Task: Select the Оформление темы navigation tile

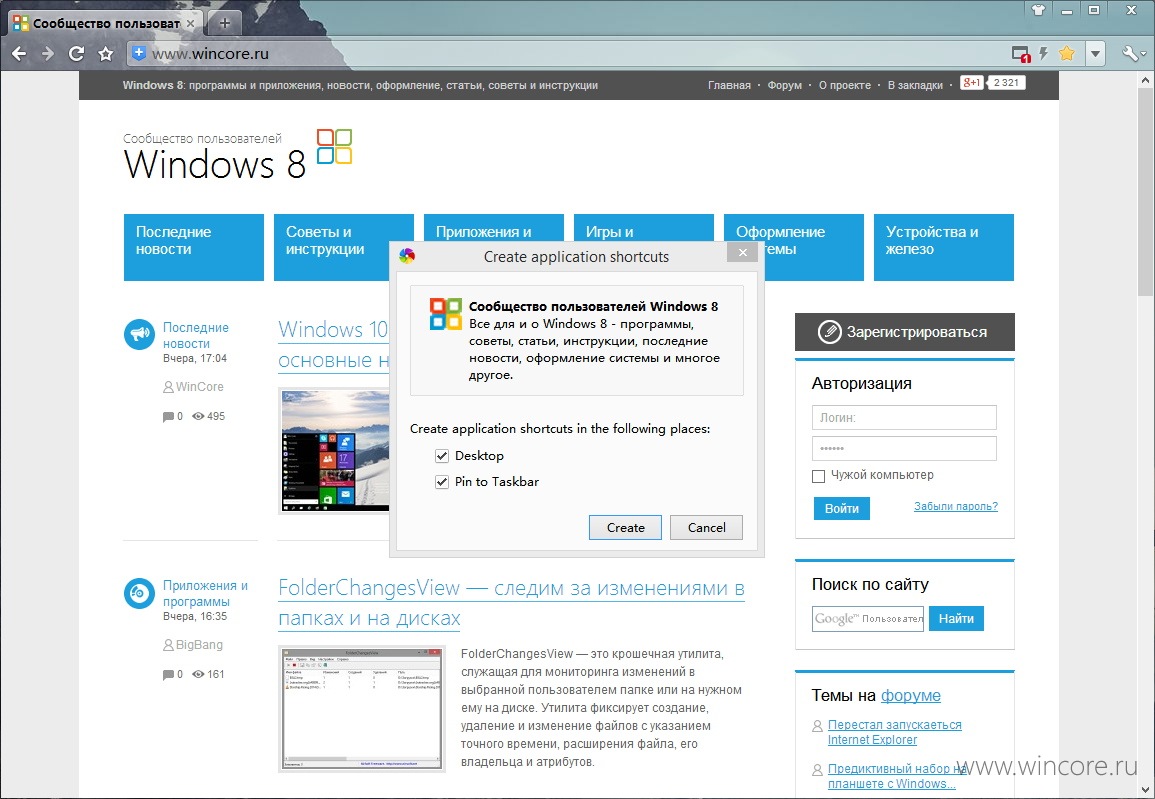Action: pyautogui.click(x=794, y=247)
